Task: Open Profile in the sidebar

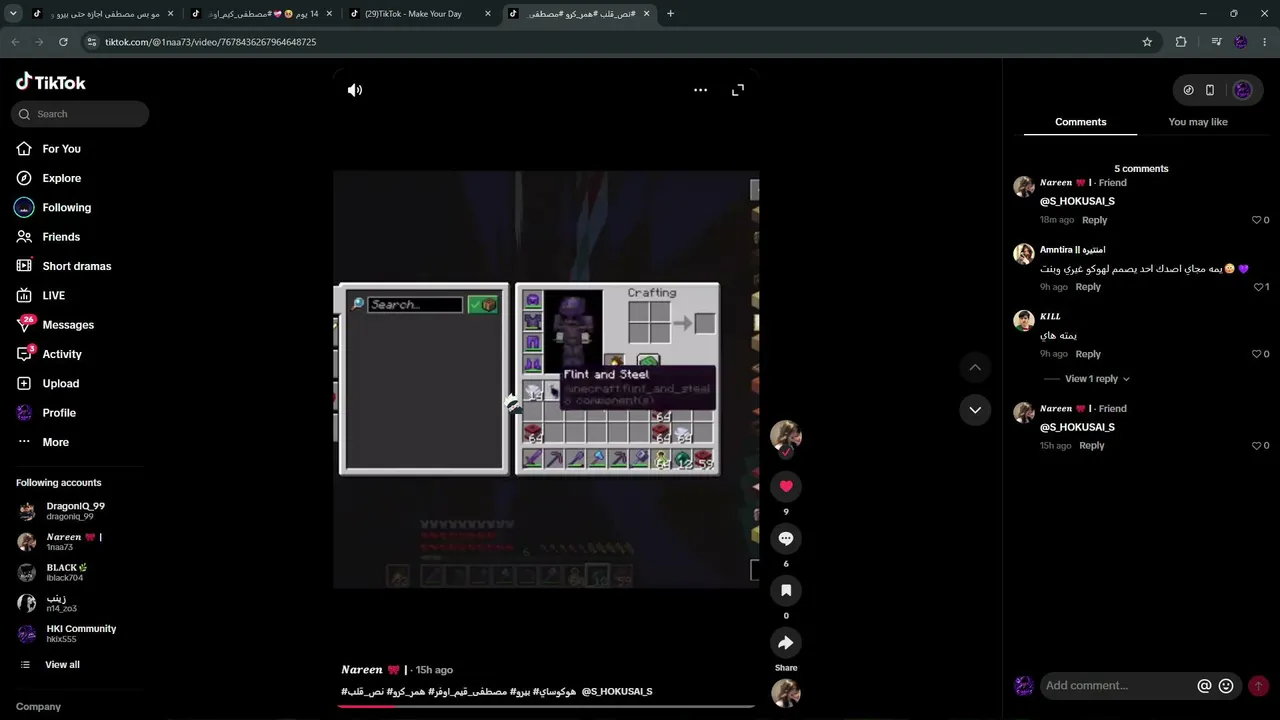Action: click(59, 413)
